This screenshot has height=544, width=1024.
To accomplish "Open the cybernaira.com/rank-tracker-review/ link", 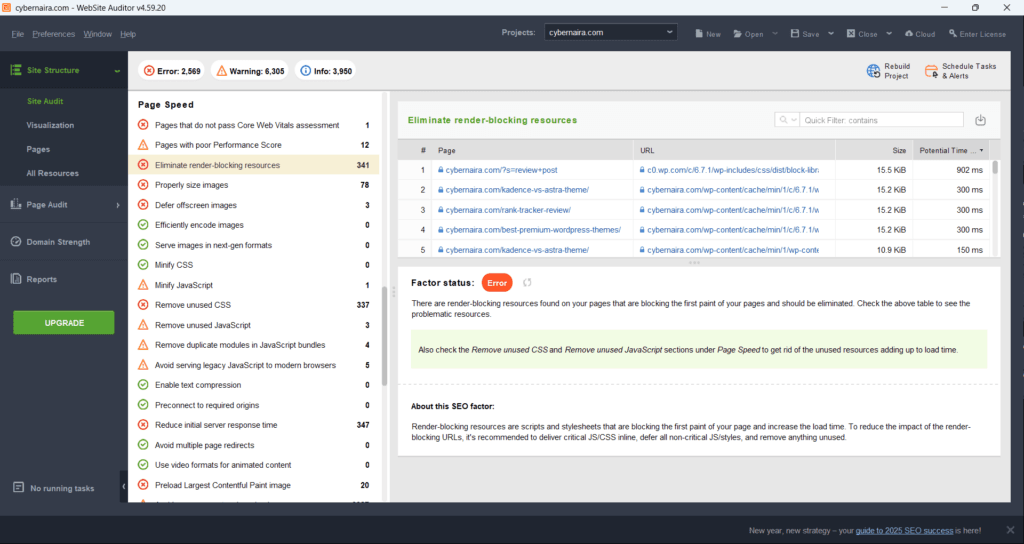I will pos(508,210).
